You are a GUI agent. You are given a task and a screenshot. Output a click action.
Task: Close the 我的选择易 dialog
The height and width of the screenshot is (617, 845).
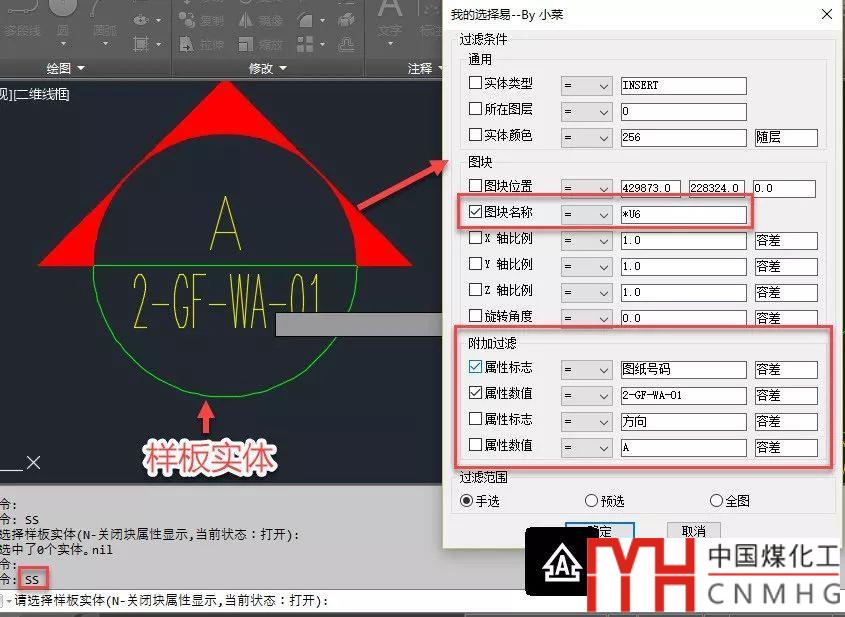827,15
